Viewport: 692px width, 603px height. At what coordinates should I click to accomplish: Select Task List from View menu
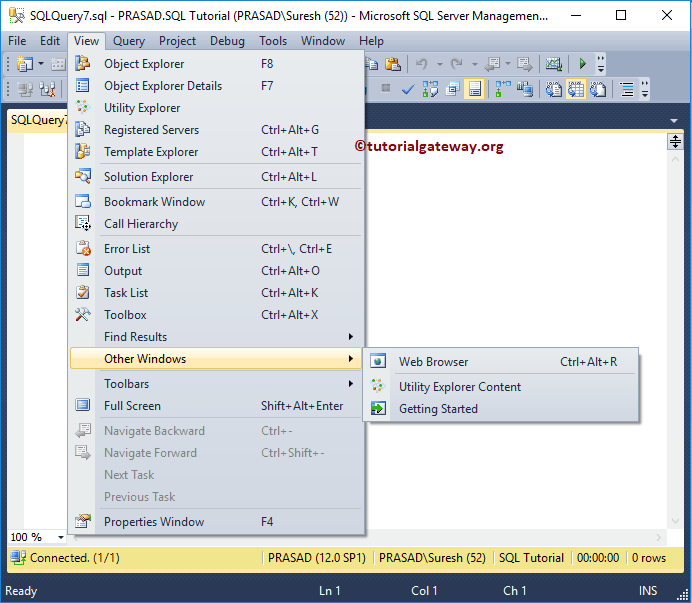[x=217, y=293]
